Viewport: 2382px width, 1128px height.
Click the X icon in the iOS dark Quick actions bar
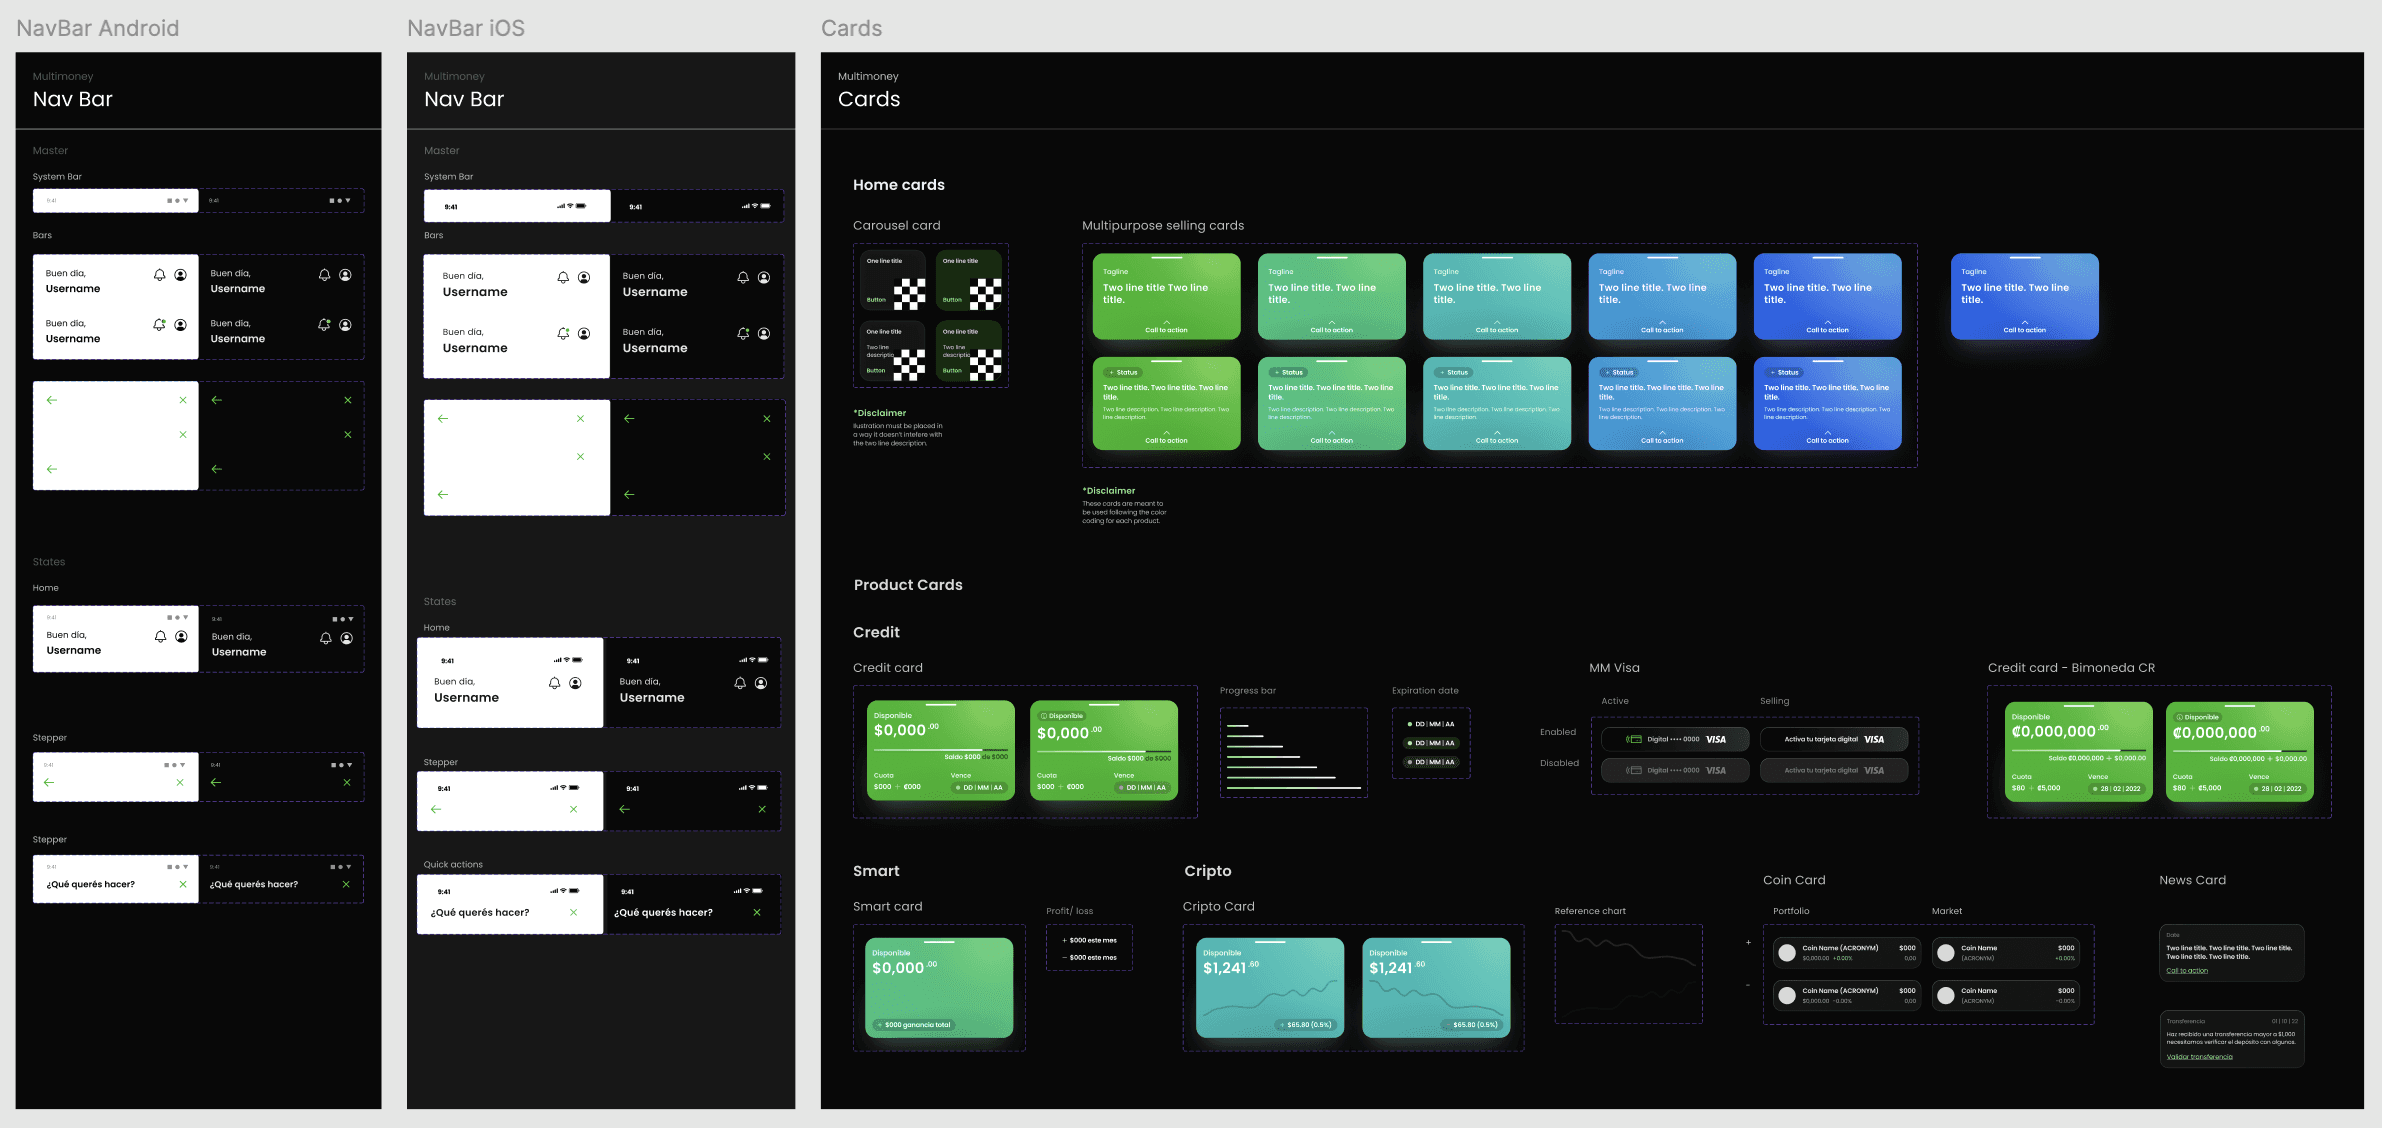[x=757, y=912]
